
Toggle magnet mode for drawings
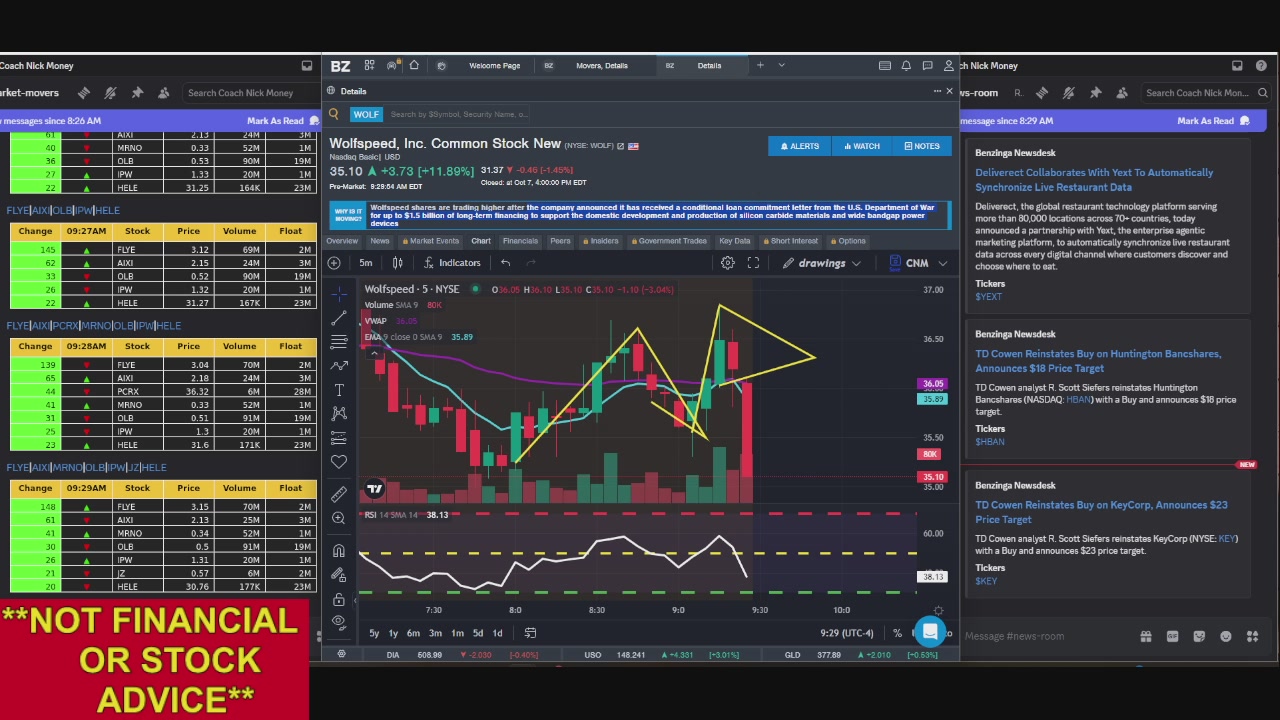point(339,551)
